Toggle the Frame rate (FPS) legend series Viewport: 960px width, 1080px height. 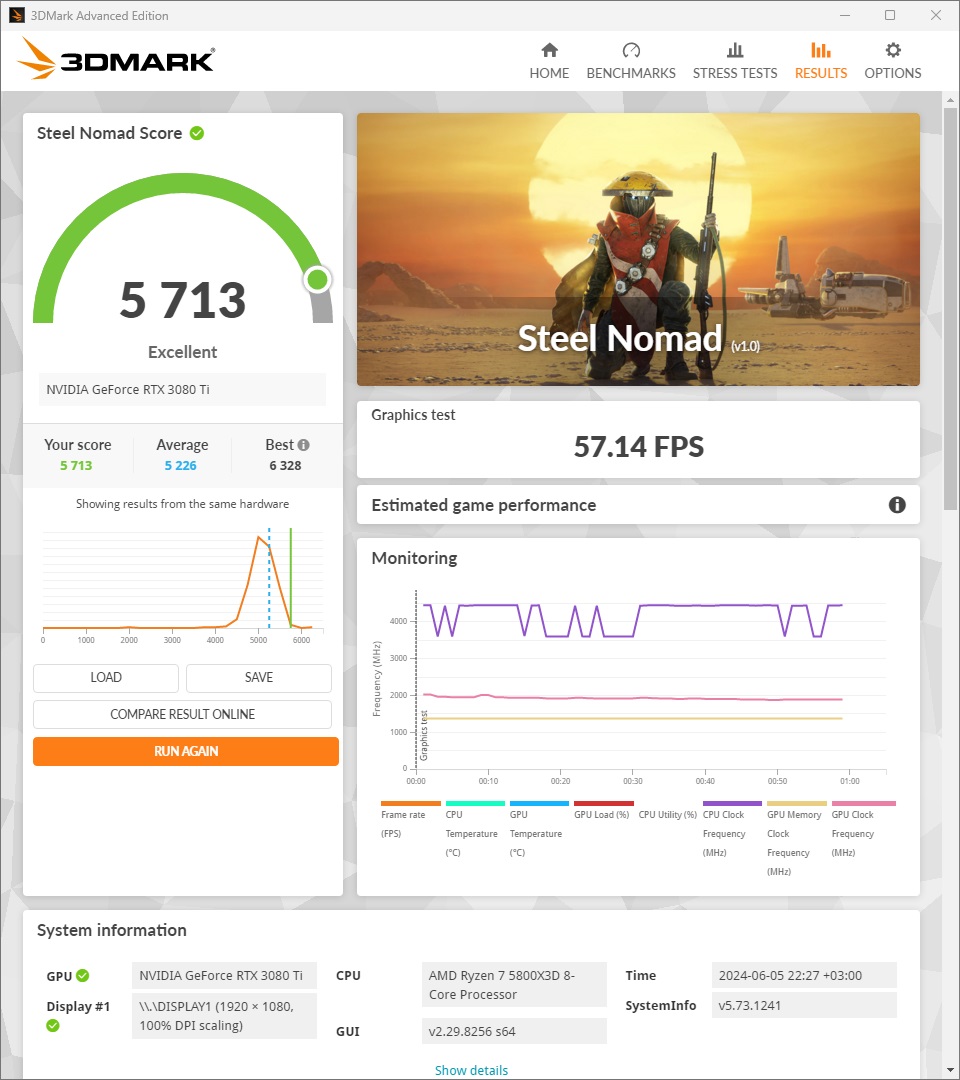(409, 820)
